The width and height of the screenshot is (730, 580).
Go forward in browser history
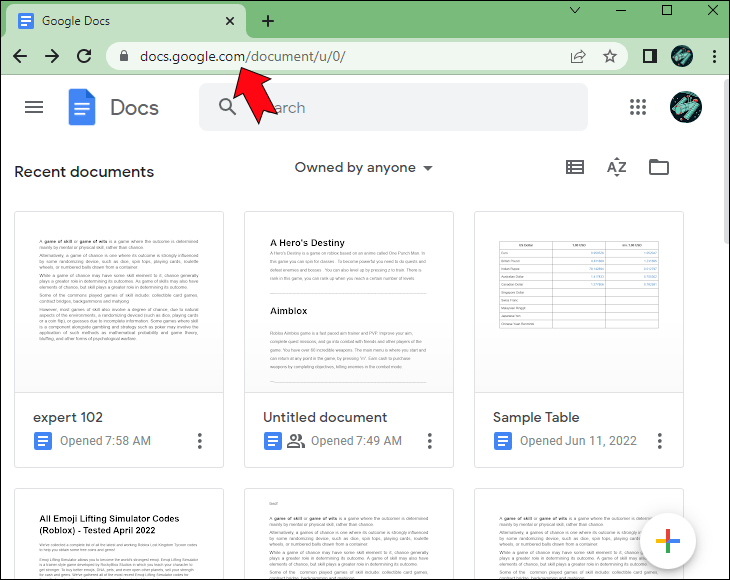(52, 56)
